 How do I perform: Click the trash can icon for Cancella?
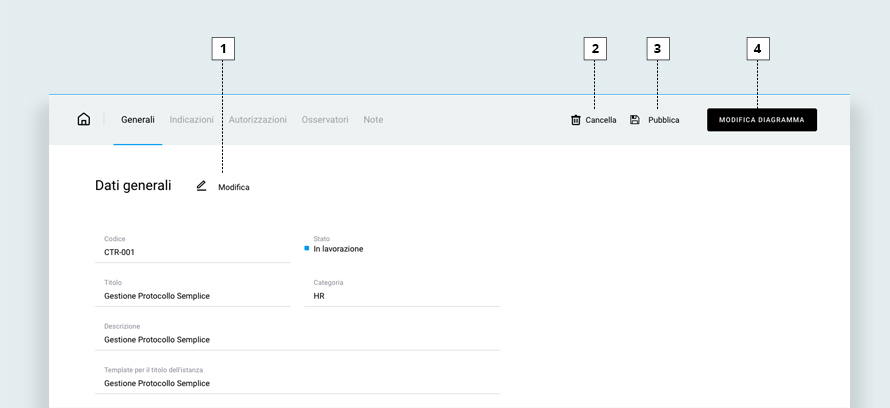[576, 120]
